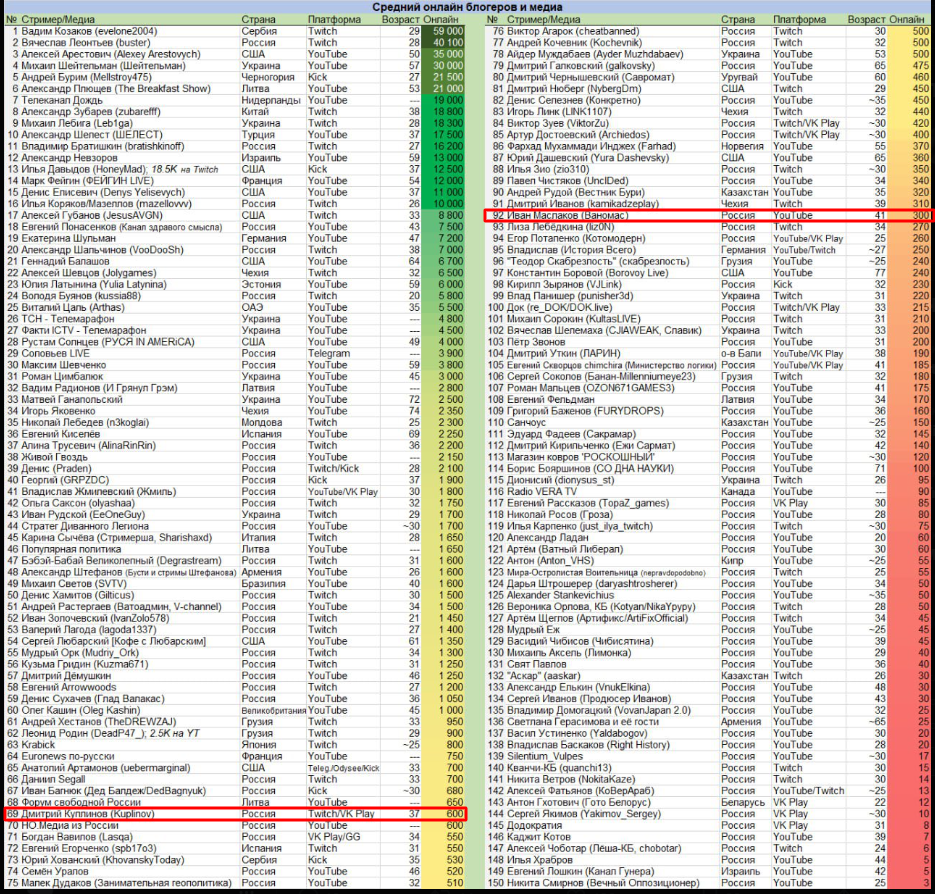Select "VK Play/GG" platform cell for Богдан Вавилов
935x894 pixels.
[334, 837]
